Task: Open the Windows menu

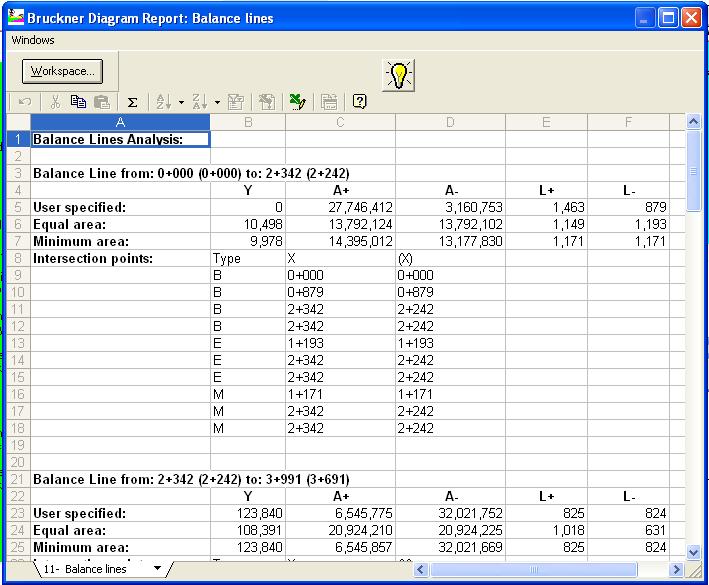Action: pos(33,40)
